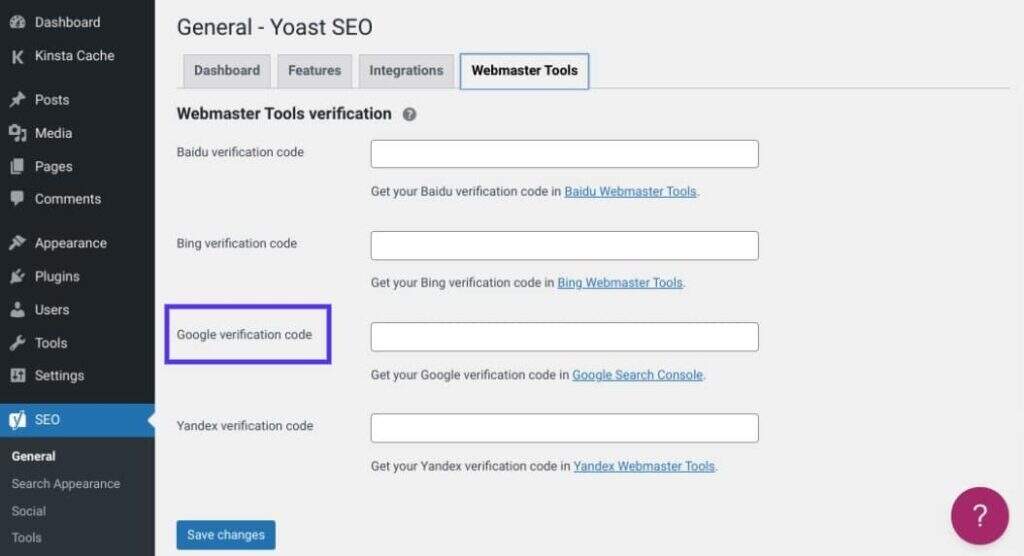
Task: Click the Save changes button
Action: 226,535
